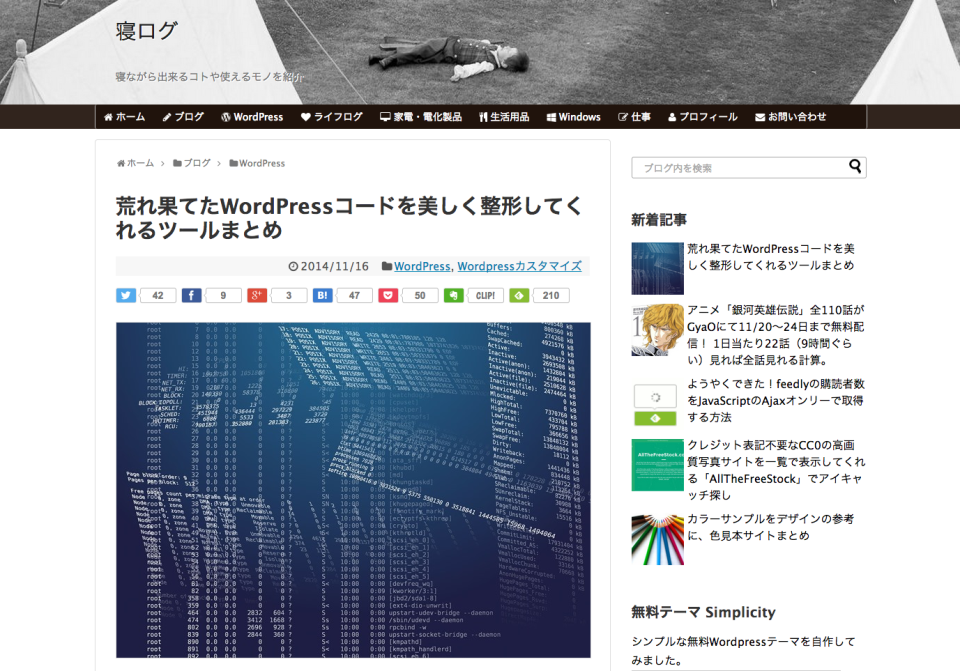Click the ブログ breadcrumb link
This screenshot has width=960, height=671.
(x=197, y=163)
